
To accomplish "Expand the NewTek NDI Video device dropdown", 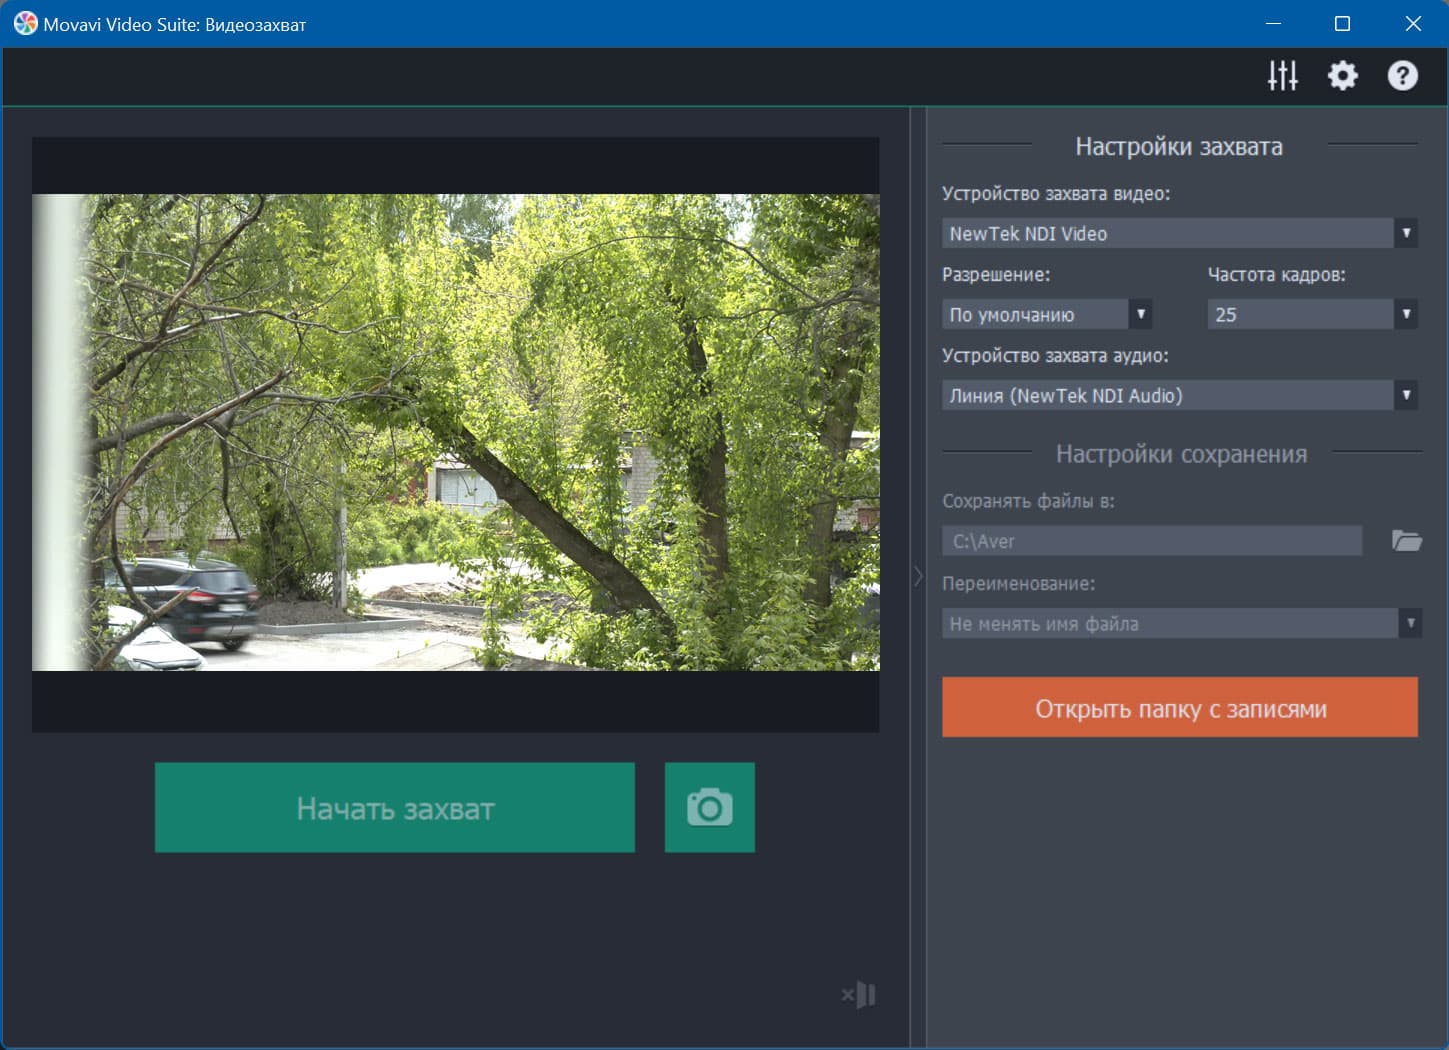I will tap(1180, 233).
